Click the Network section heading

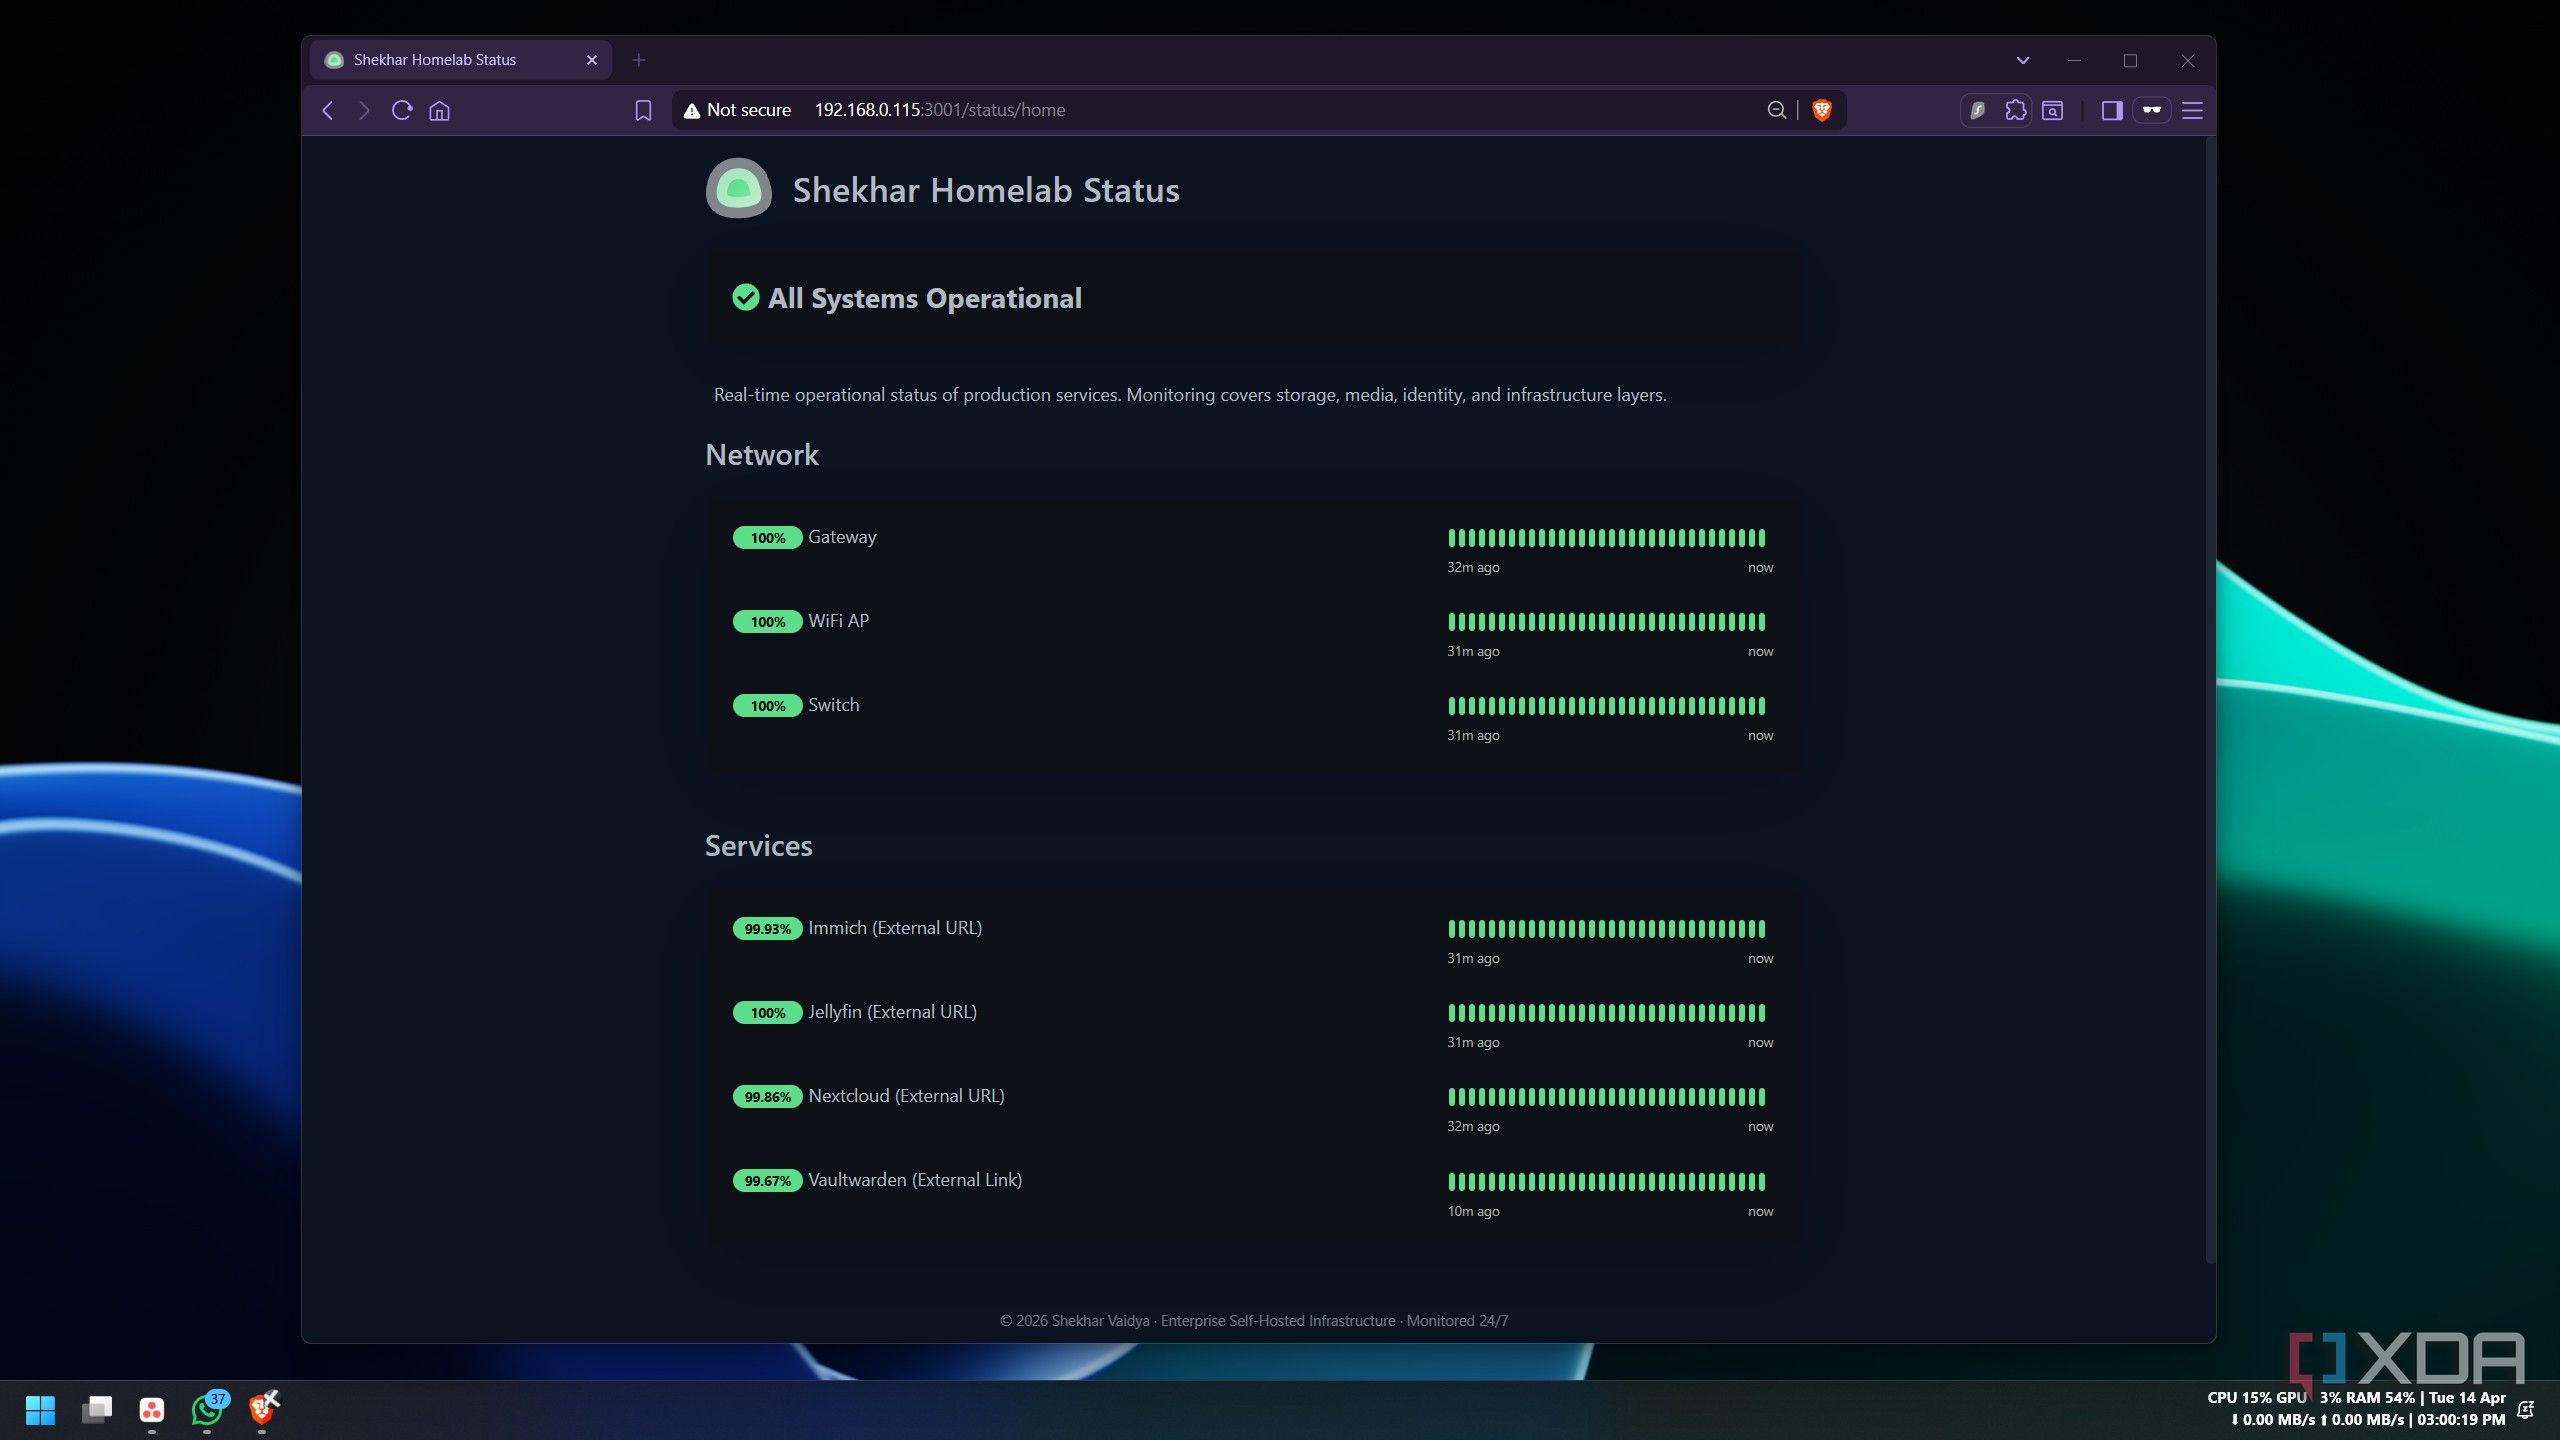(762, 455)
